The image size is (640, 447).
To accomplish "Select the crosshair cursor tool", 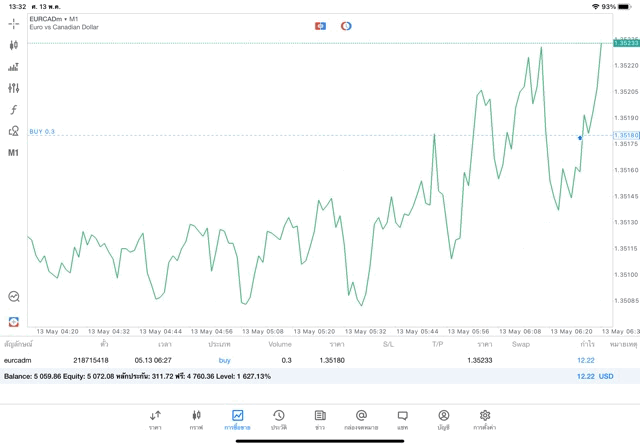I will click(14, 23).
